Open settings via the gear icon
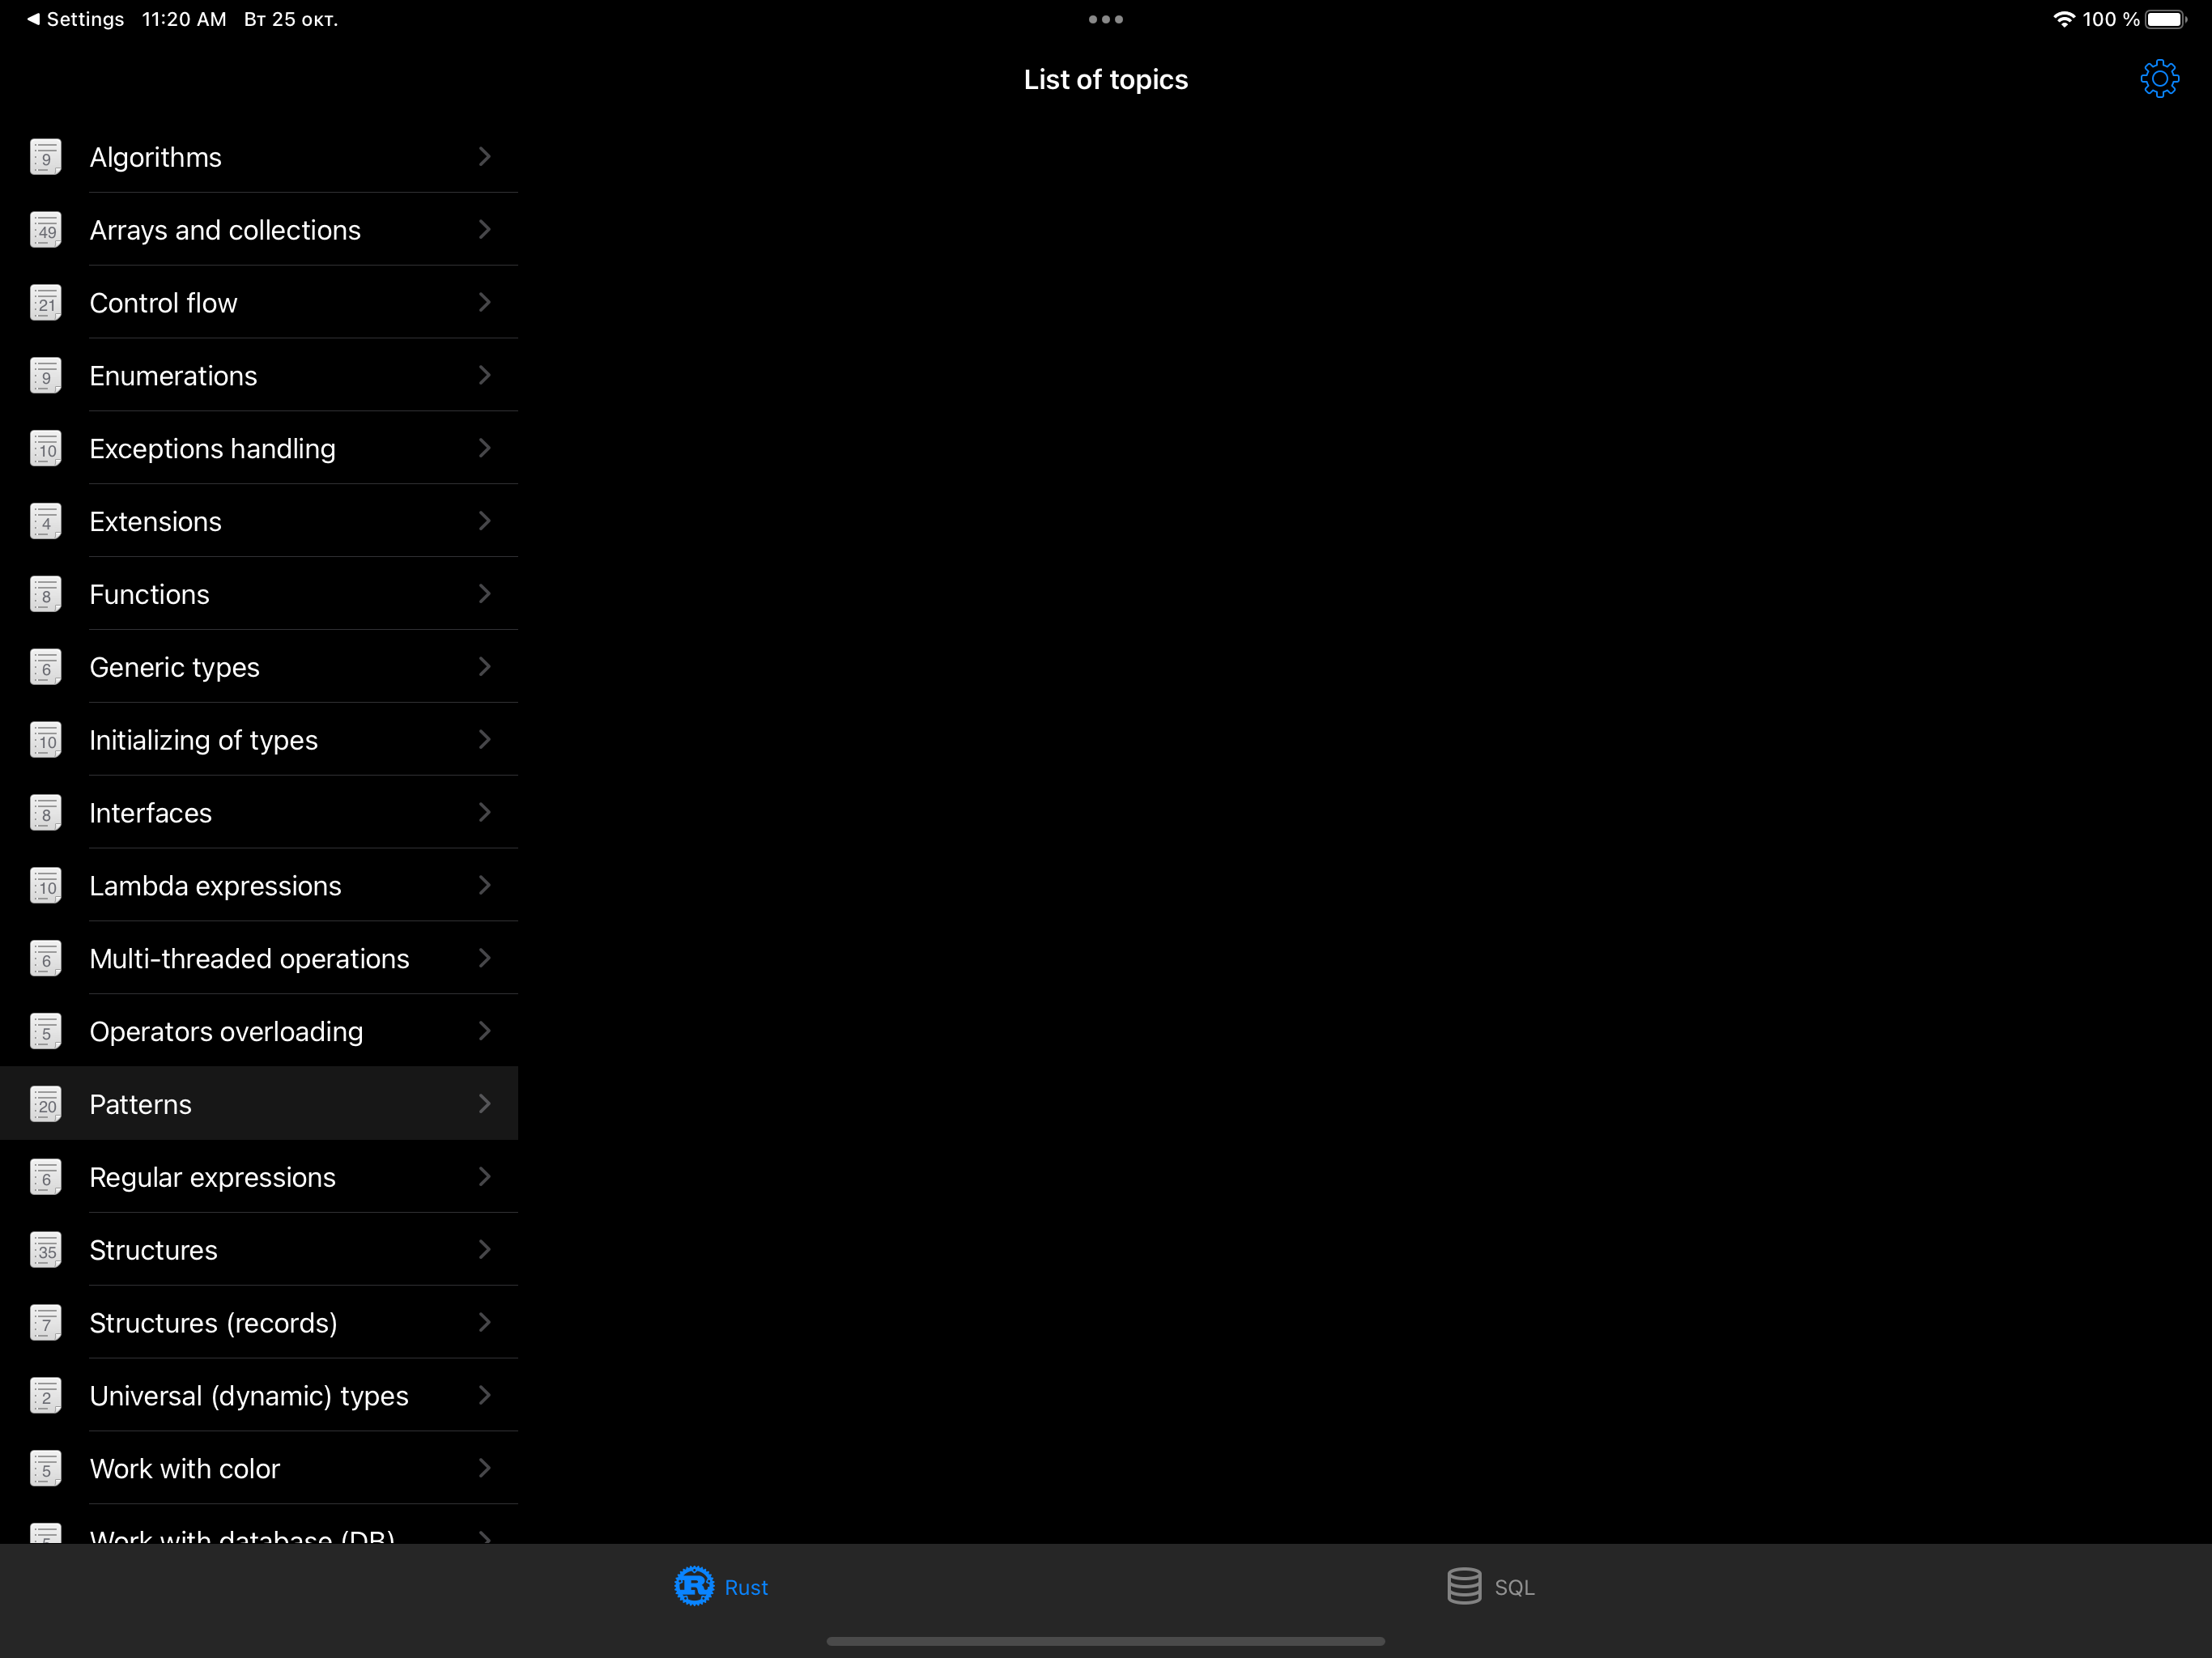The height and width of the screenshot is (1658, 2212). 2159,79
